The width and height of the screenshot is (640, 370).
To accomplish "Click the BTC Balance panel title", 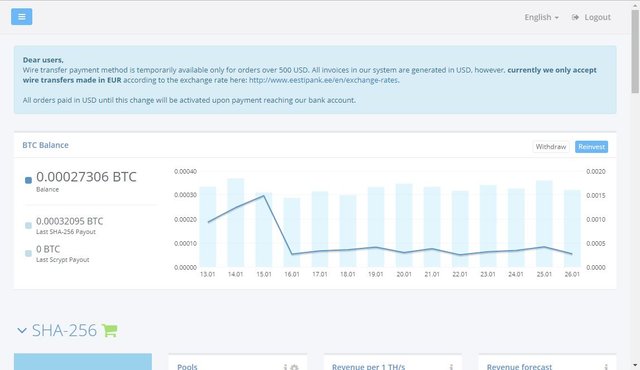I will (45, 145).
